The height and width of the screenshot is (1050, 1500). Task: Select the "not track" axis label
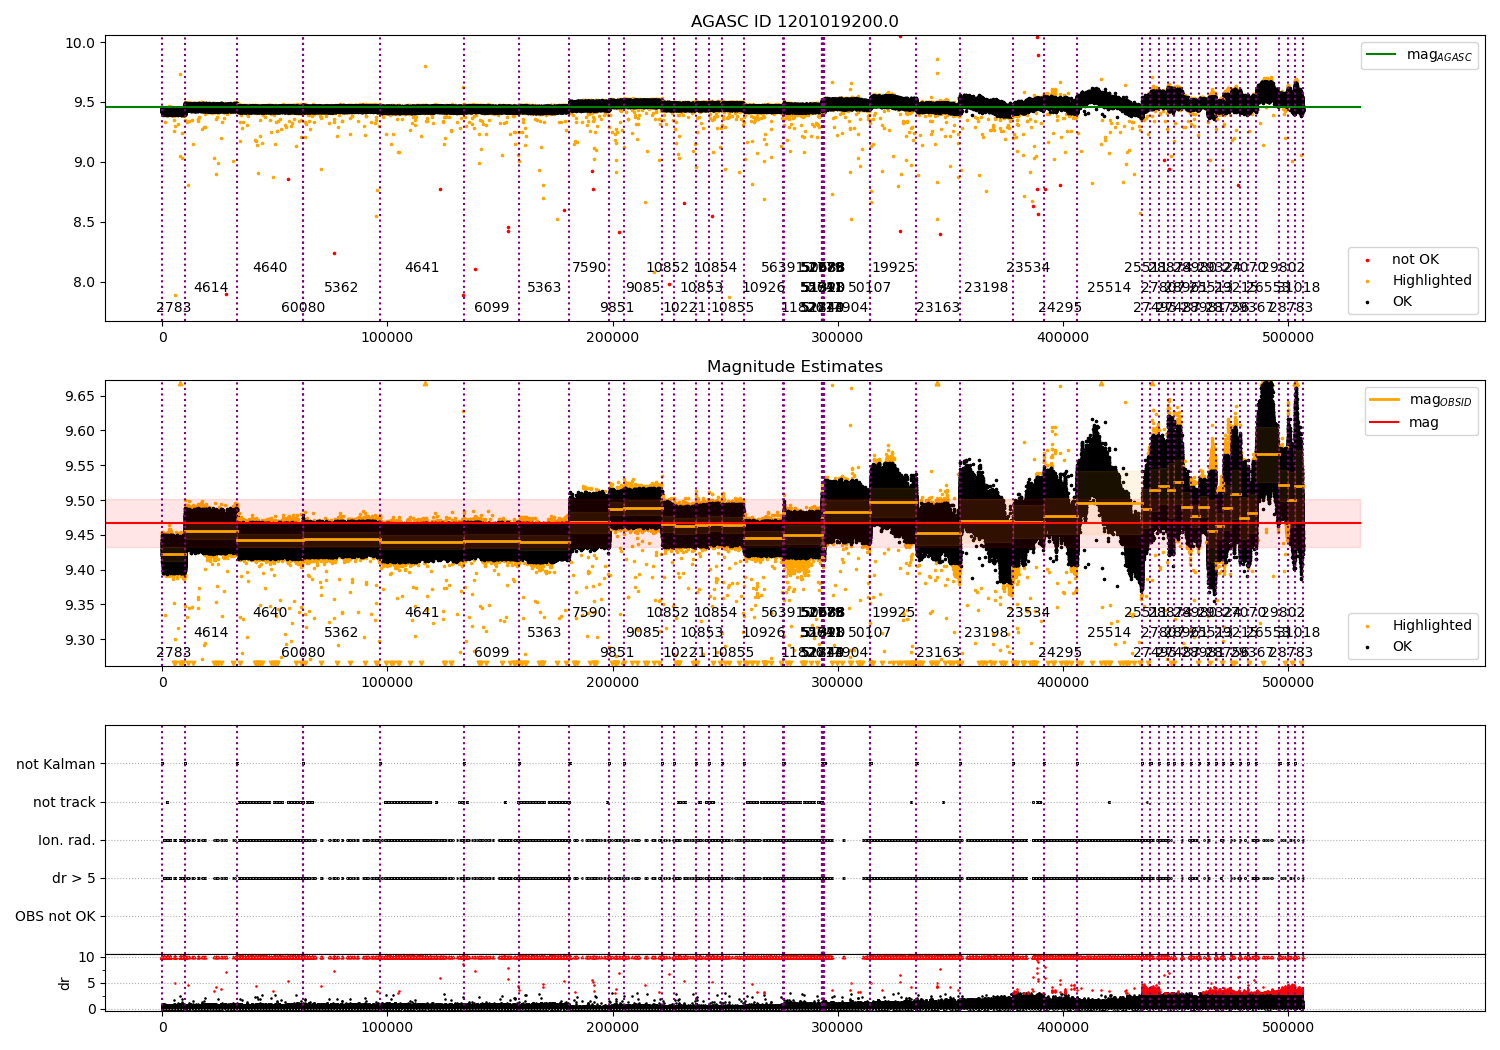64,802
